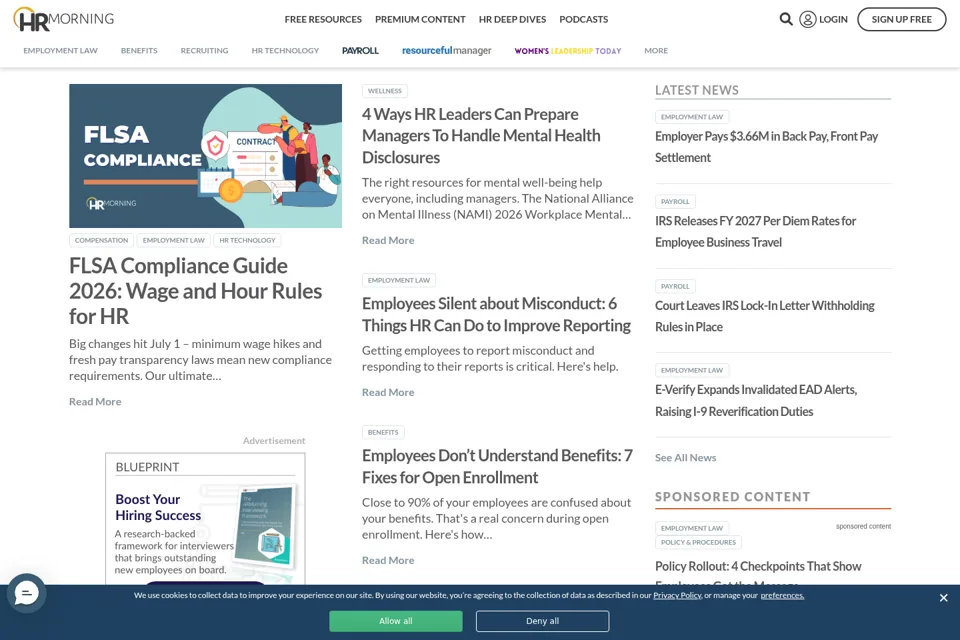The height and width of the screenshot is (640, 960).
Task: Open Women's Leadership Today link
Action: pos(568,51)
